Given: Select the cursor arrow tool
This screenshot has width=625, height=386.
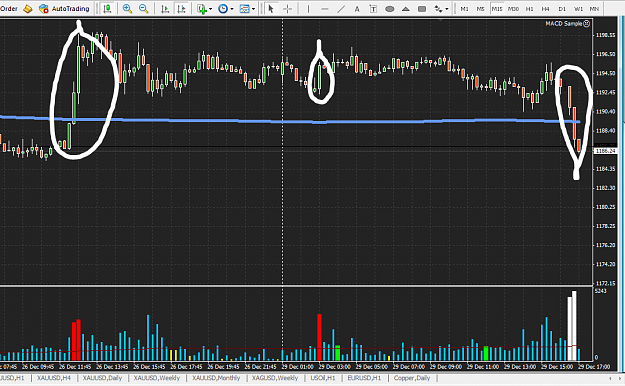Looking at the screenshot, I should tap(271, 8).
